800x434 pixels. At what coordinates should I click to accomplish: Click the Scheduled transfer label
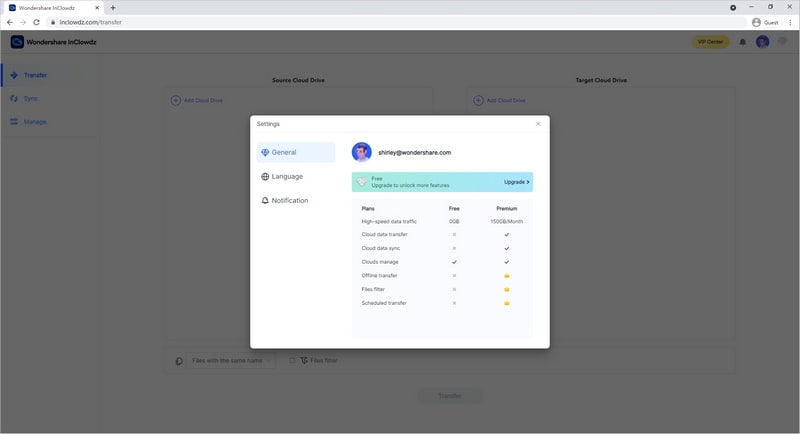pos(384,303)
